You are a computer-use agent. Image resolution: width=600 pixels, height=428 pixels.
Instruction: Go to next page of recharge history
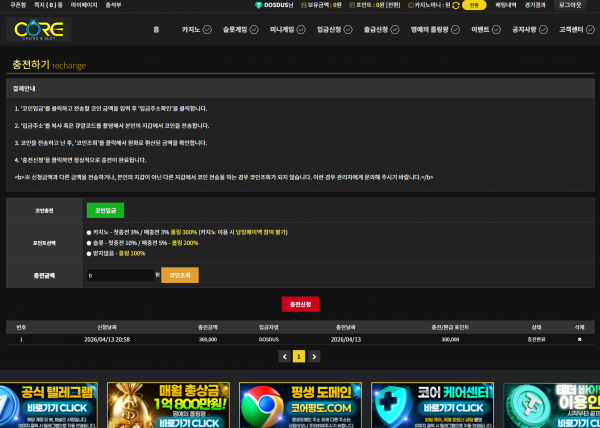(314, 355)
